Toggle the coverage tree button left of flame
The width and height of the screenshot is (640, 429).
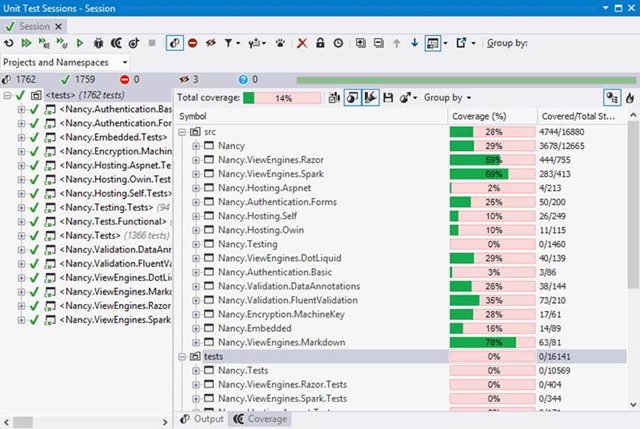point(612,98)
